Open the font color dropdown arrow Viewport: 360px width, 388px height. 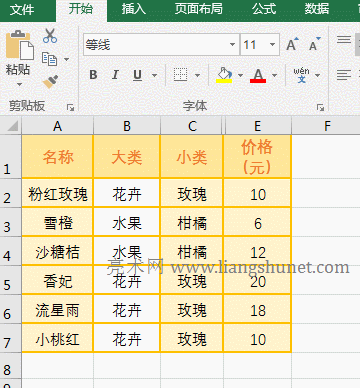pyautogui.click(x=274, y=75)
